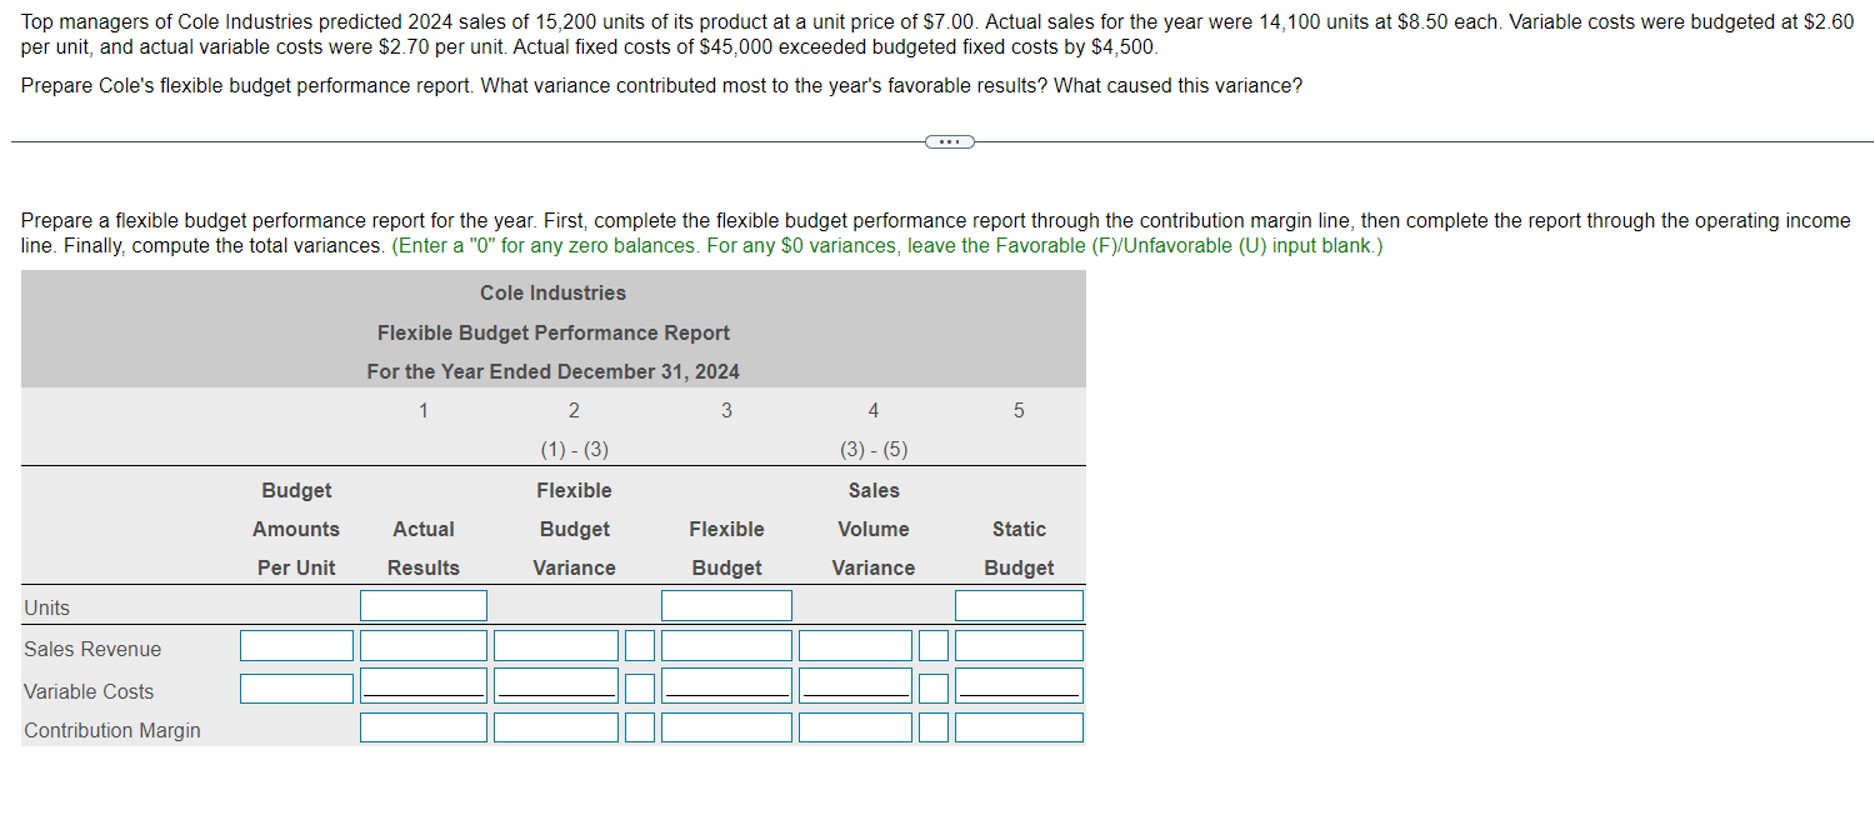The height and width of the screenshot is (819, 1874).
Task: Open F/U selector beside Sales Revenue sales volume variance
Action: pos(932,646)
